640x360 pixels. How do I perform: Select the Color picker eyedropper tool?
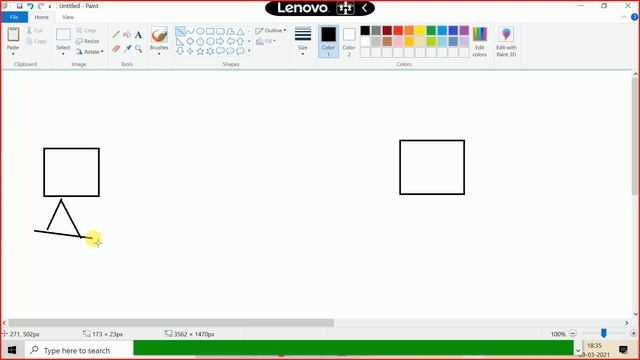127,49
